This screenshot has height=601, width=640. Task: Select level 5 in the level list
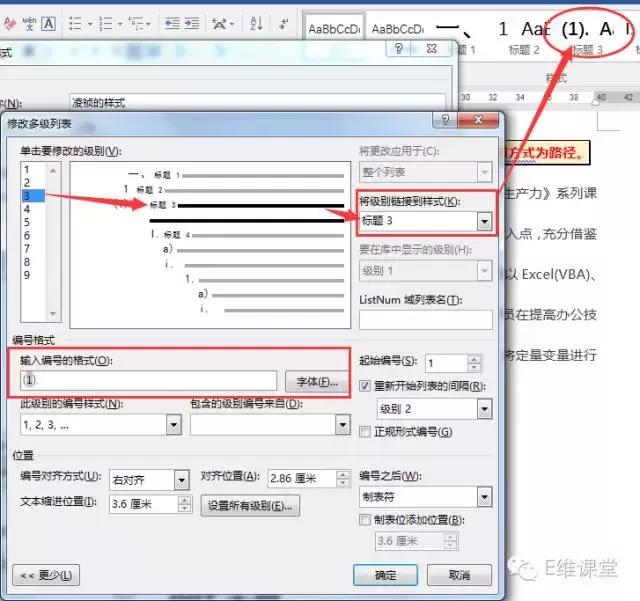[x=27, y=223]
